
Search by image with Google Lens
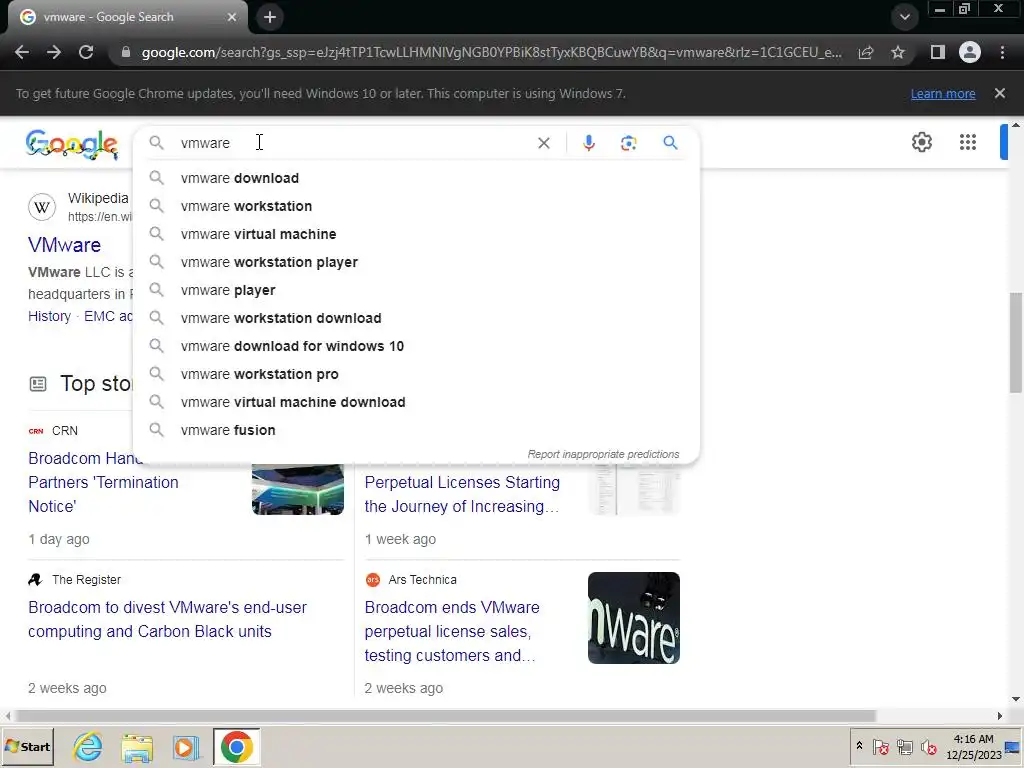pos(628,143)
